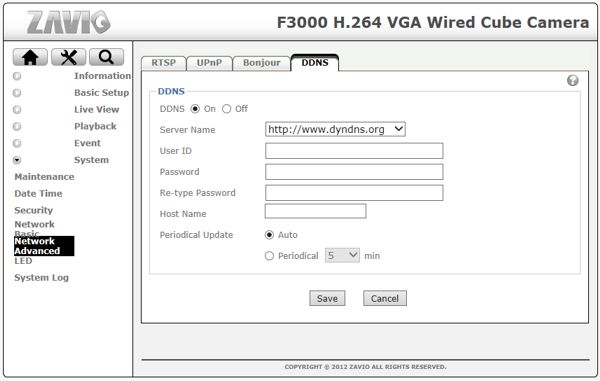
Task: Turn DDNS Off radio button
Action: pos(227,109)
